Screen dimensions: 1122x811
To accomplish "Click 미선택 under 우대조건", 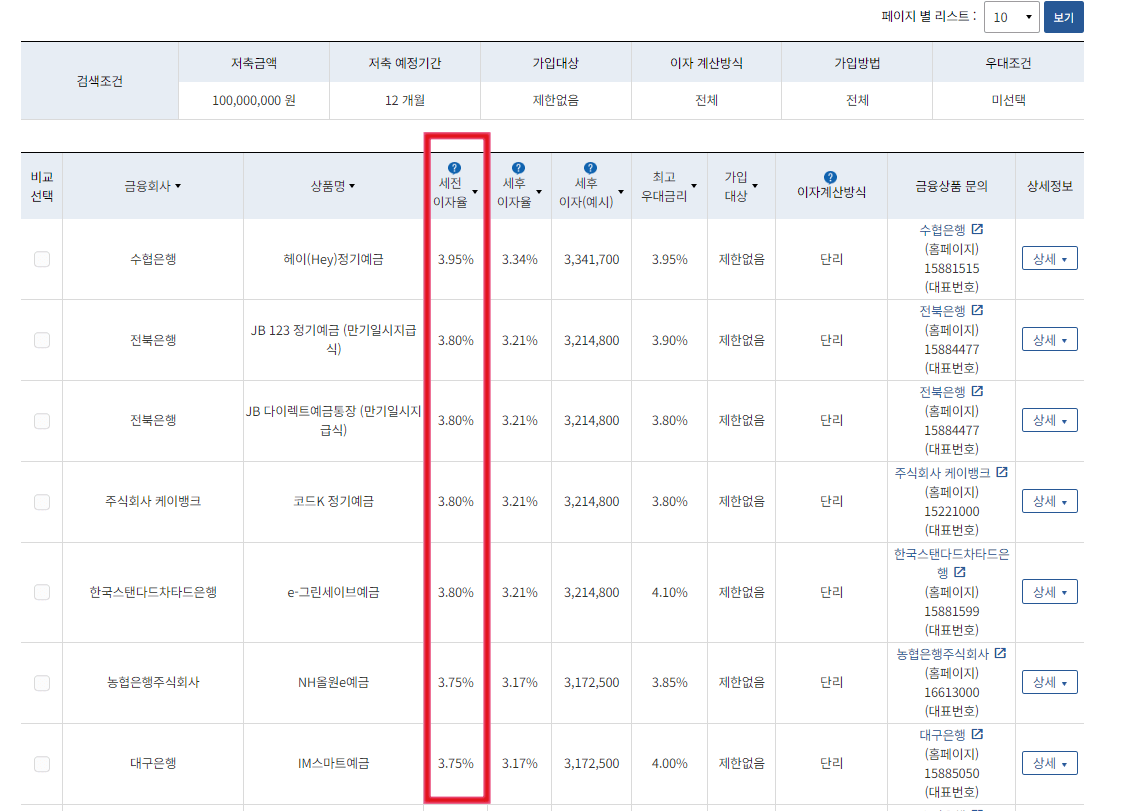I will (1008, 100).
